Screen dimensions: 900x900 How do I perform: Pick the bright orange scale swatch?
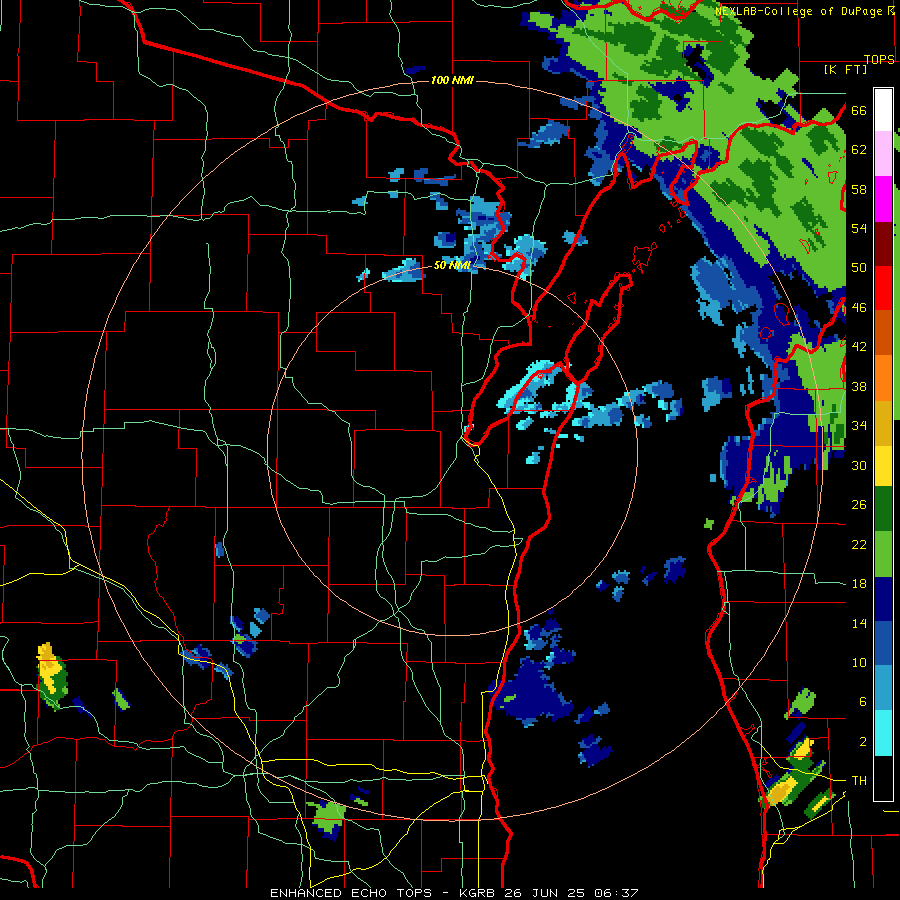click(x=883, y=378)
